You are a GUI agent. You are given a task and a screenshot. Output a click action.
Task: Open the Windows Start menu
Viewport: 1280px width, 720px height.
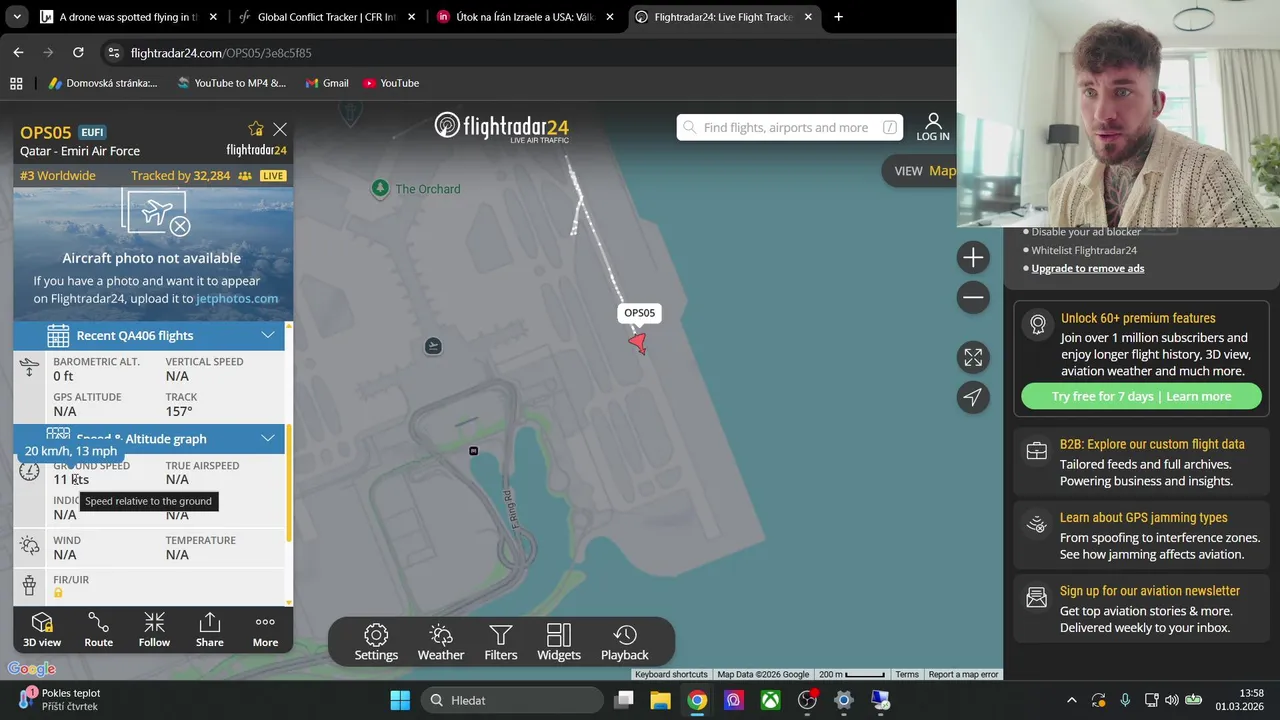[400, 700]
